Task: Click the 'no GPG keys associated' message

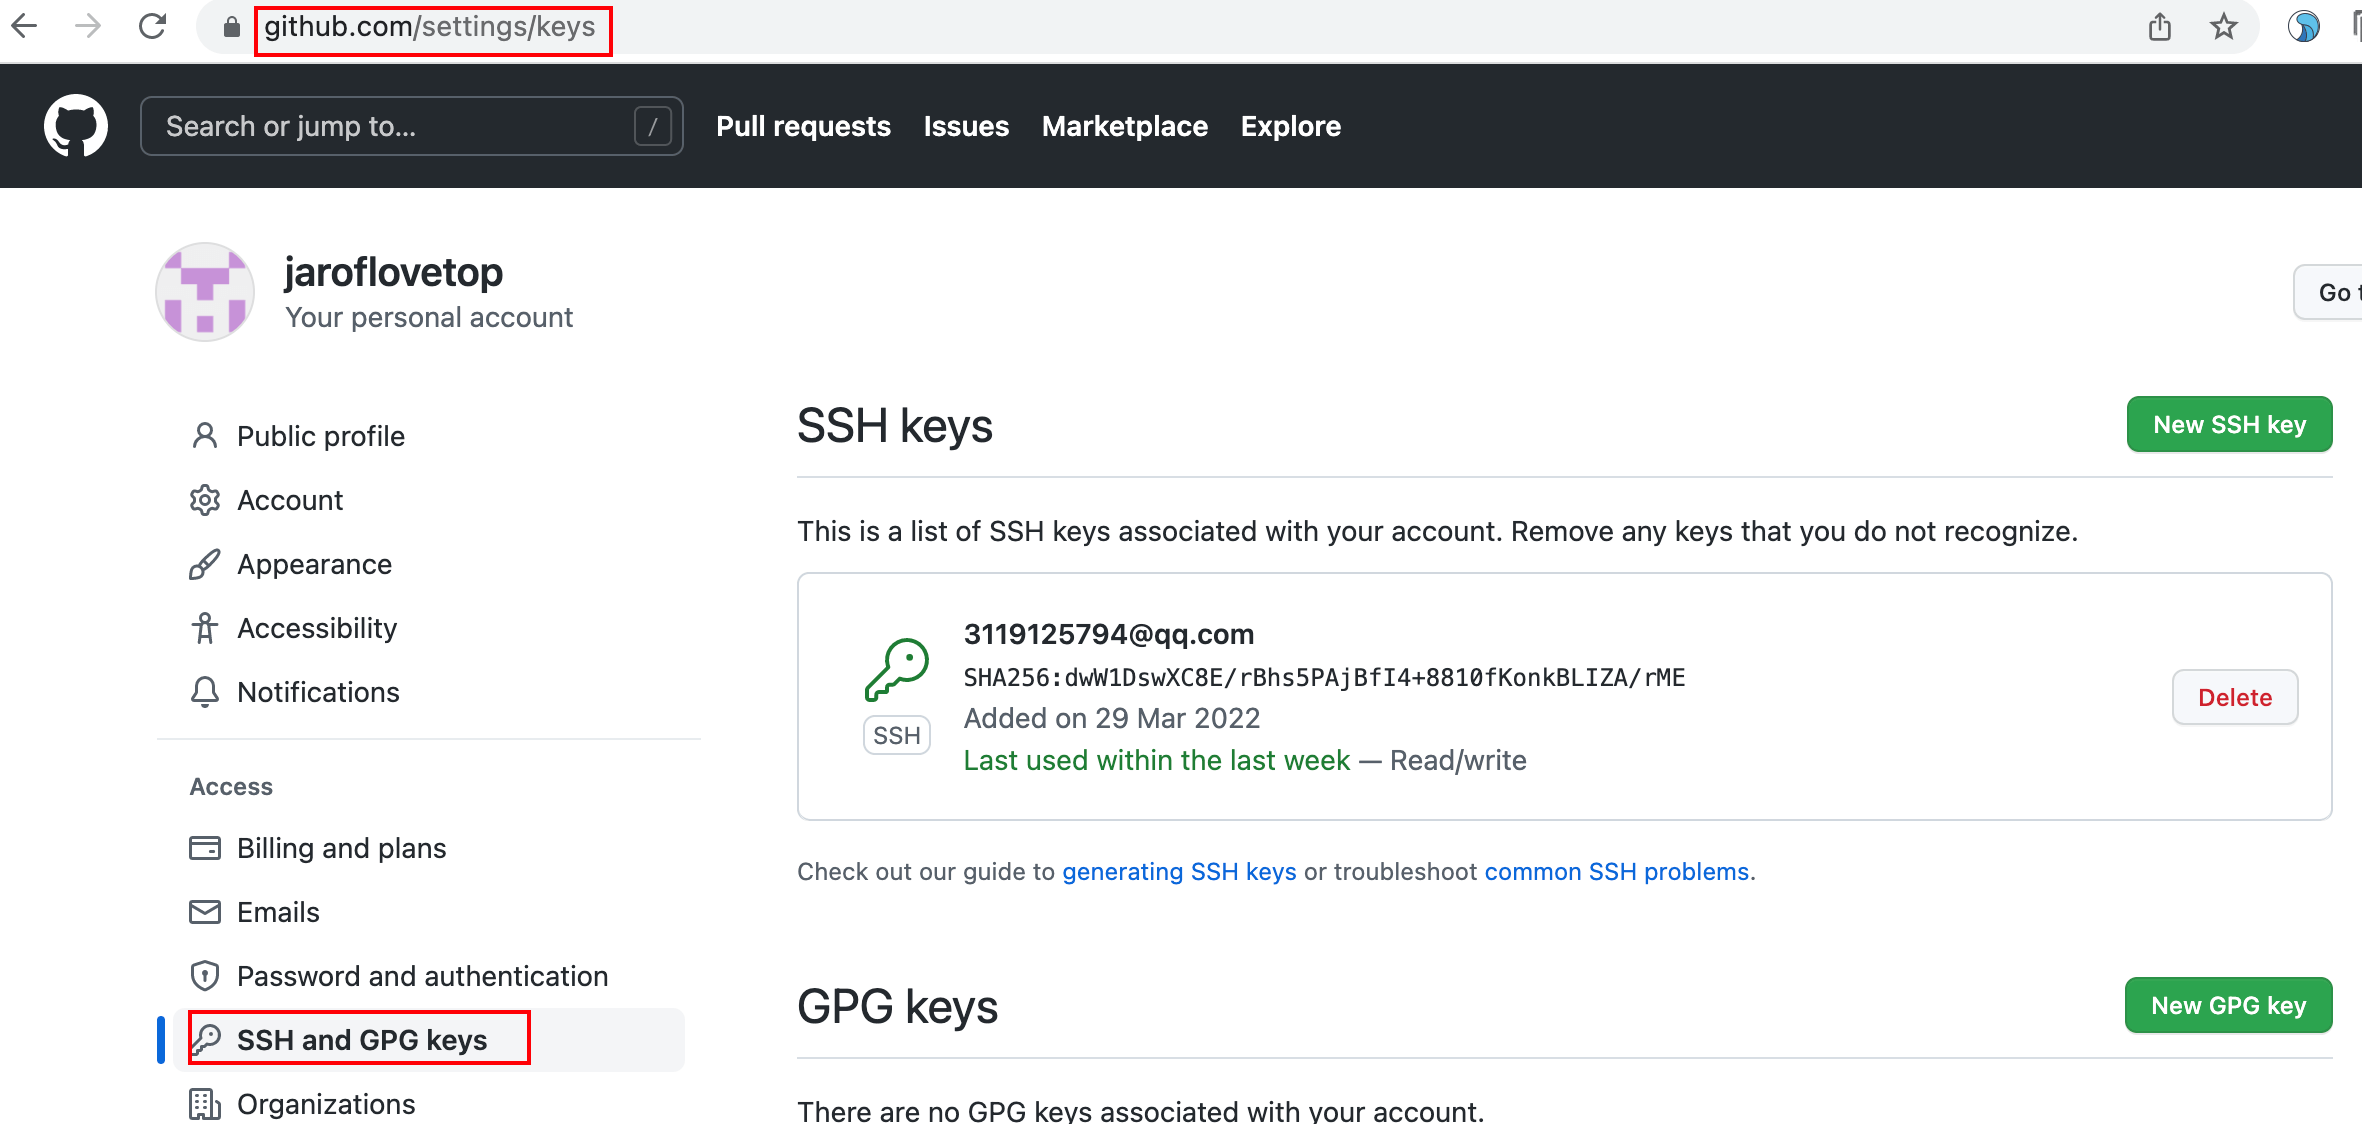Action: coord(1140,1110)
